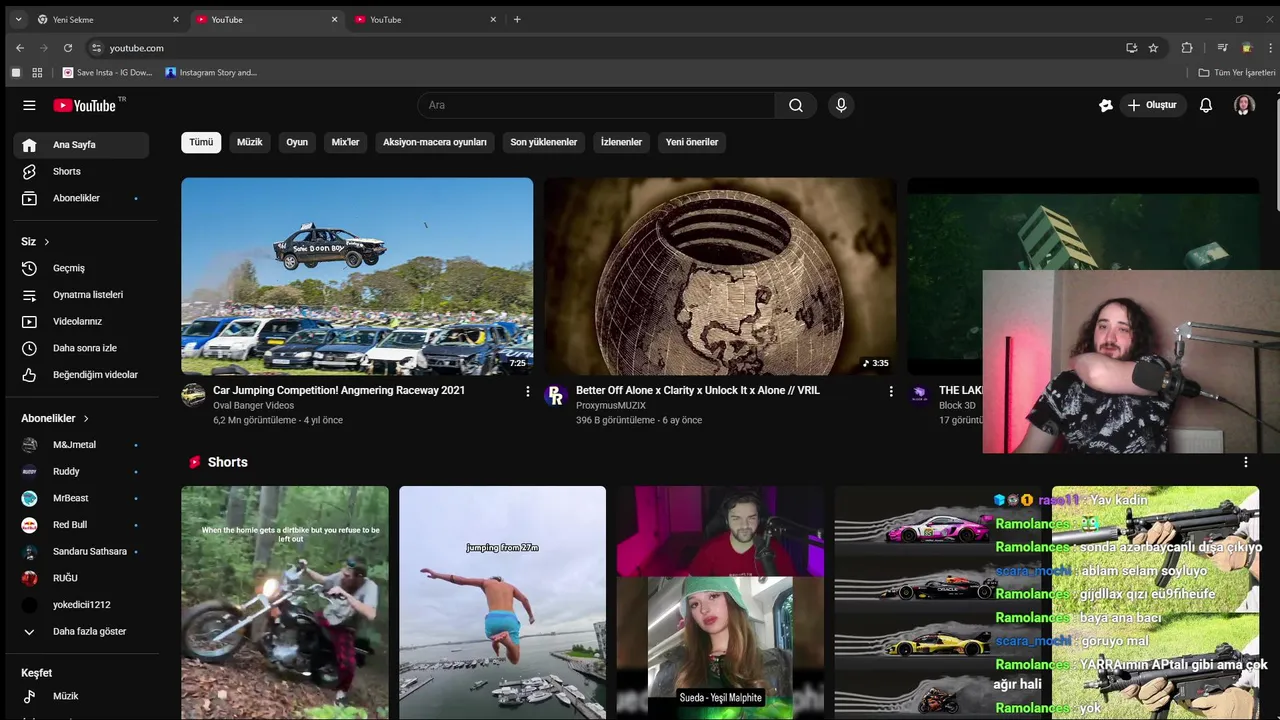The height and width of the screenshot is (720, 1280).
Task: Click the icon left of Oluştur
Action: [x=1106, y=105]
